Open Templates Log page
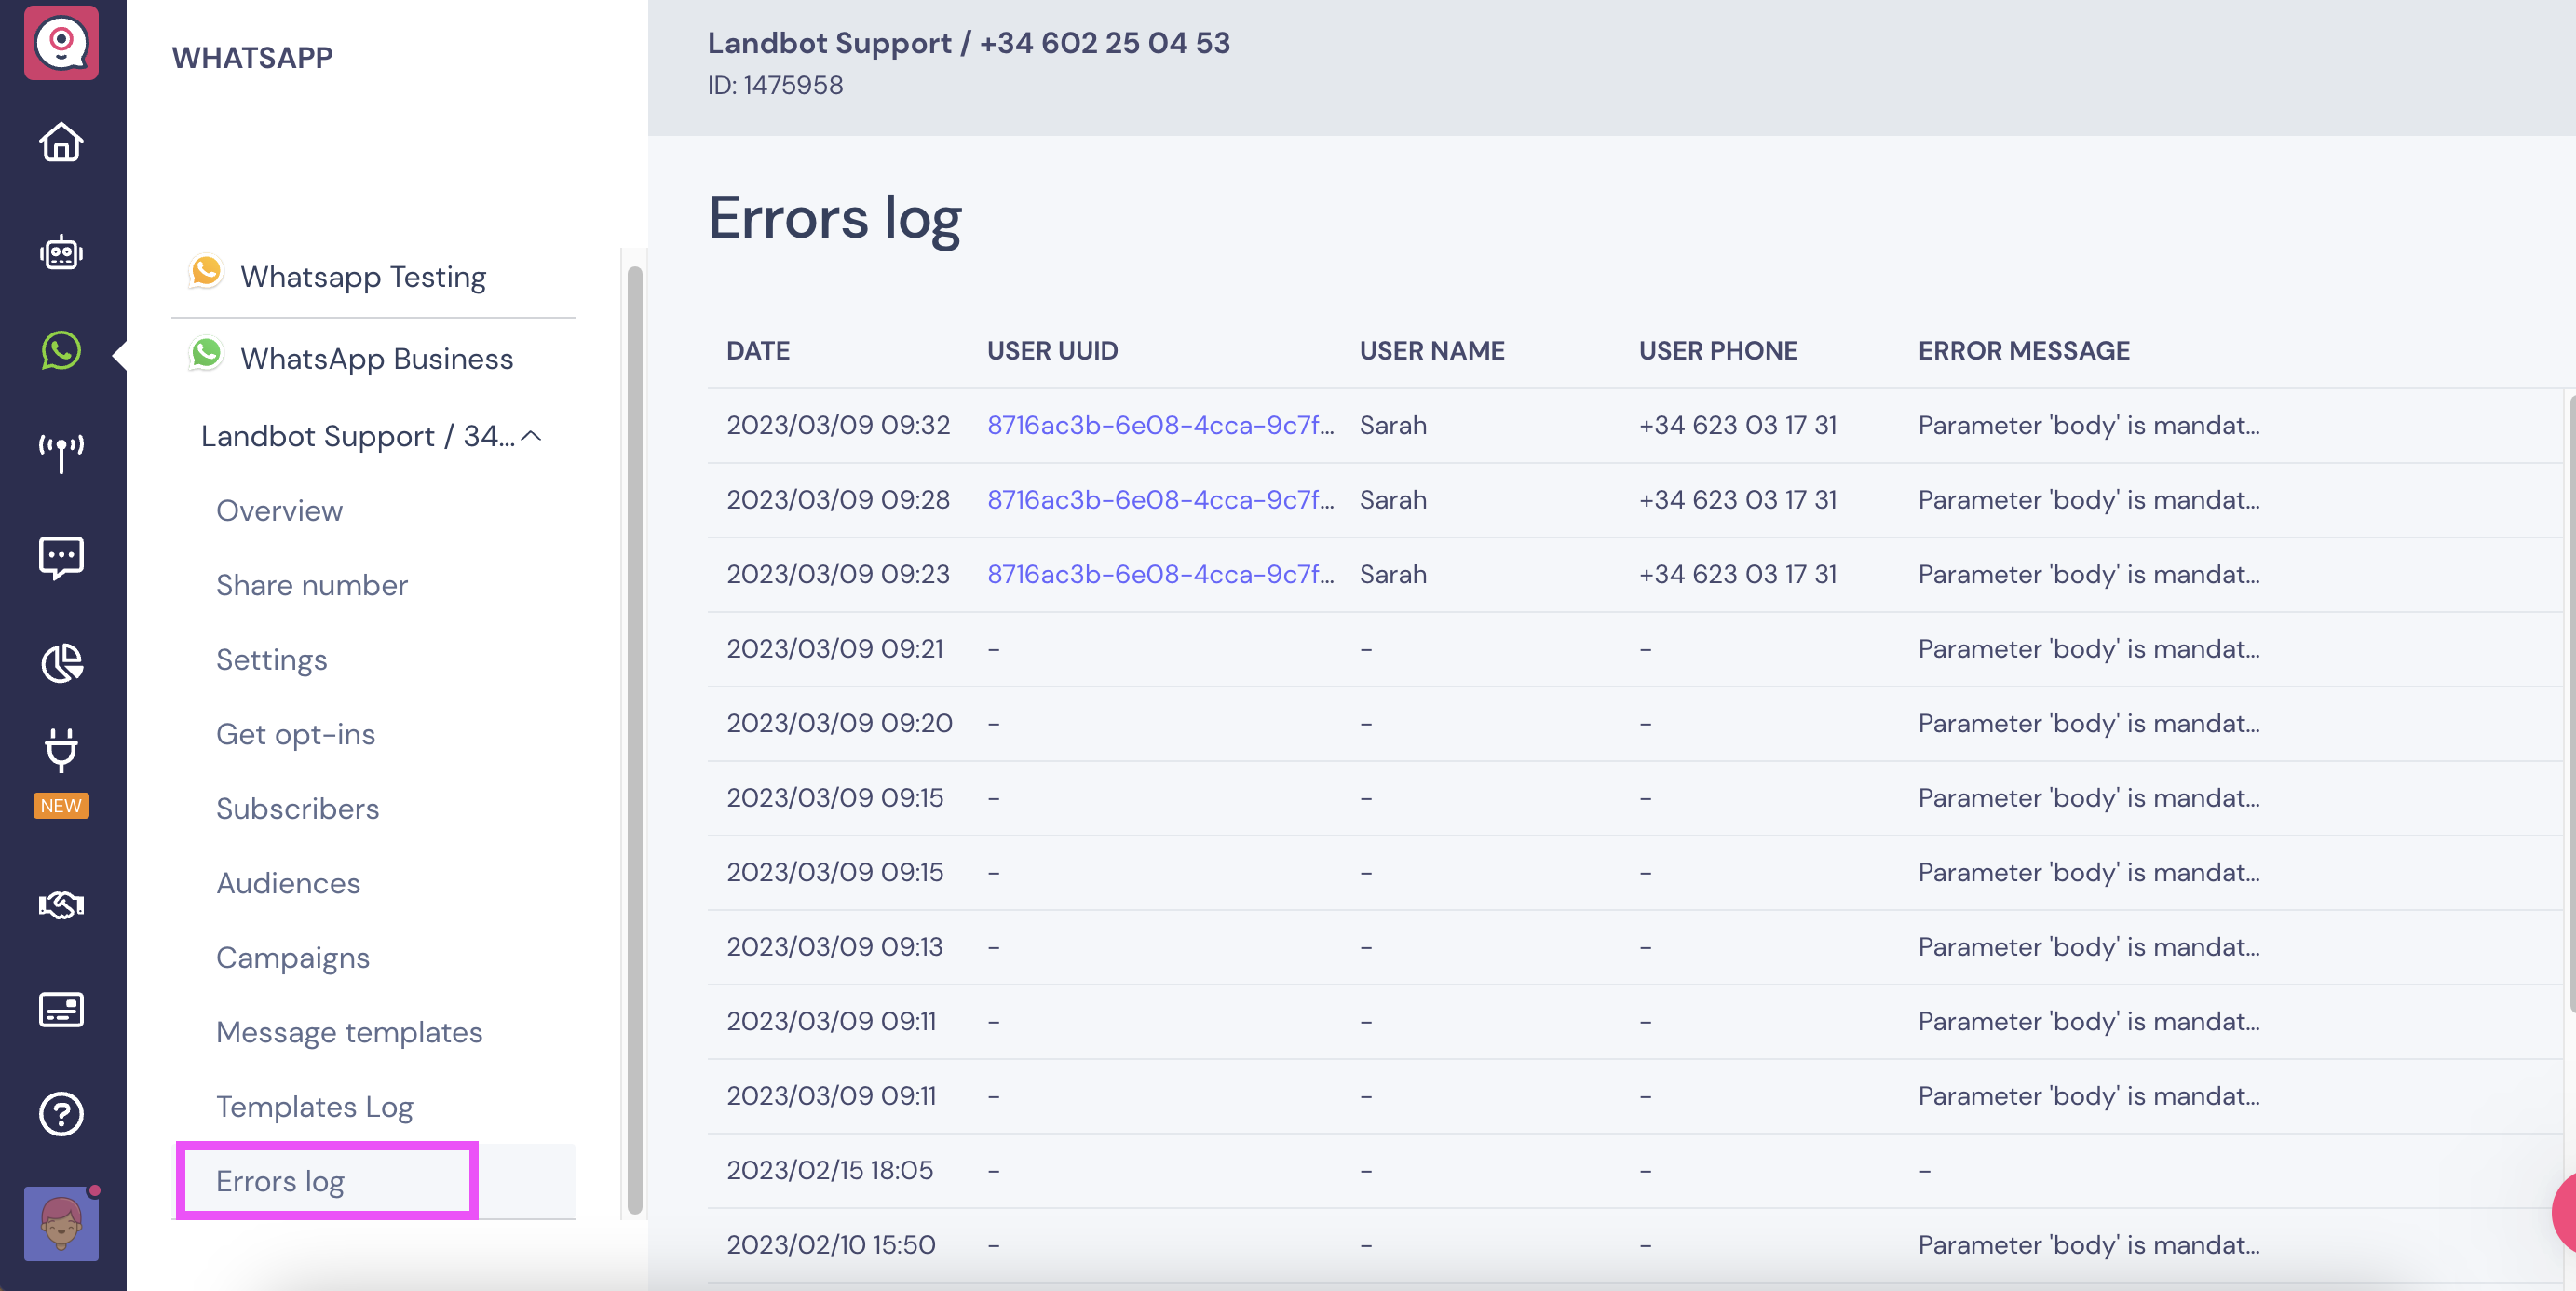The image size is (2576, 1291). (315, 1107)
